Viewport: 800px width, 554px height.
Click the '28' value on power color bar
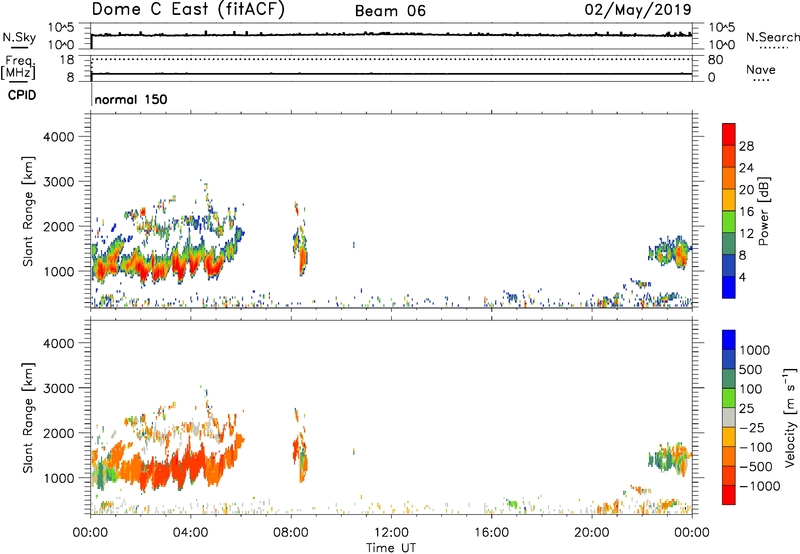click(x=746, y=146)
